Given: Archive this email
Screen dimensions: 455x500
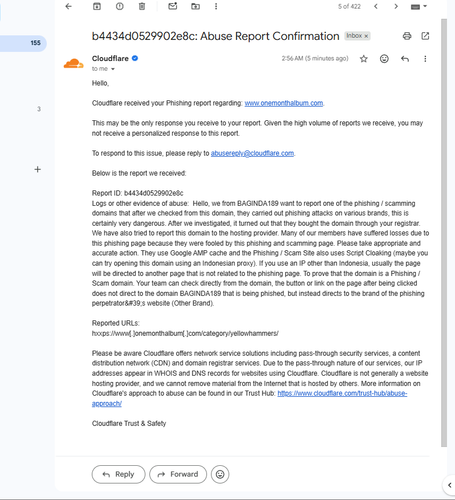Looking at the screenshot, I should (97, 6).
